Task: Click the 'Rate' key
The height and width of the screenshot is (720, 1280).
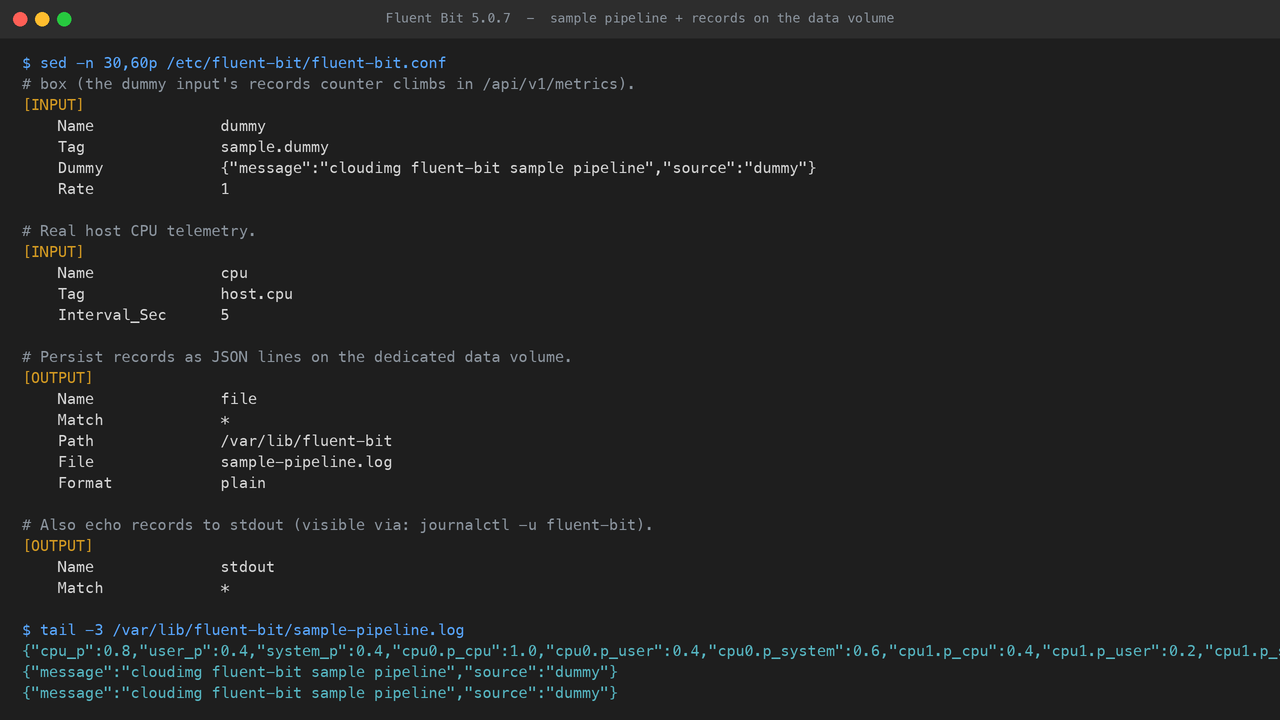Action: (x=76, y=189)
